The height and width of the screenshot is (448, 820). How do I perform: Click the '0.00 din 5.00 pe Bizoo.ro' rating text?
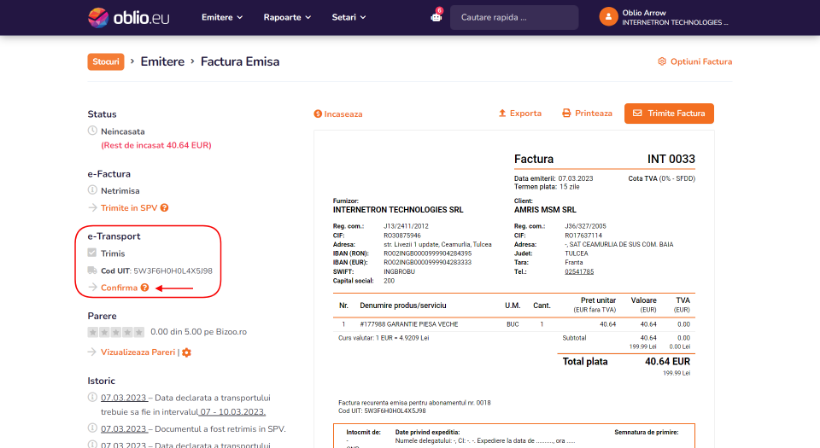[198, 331]
